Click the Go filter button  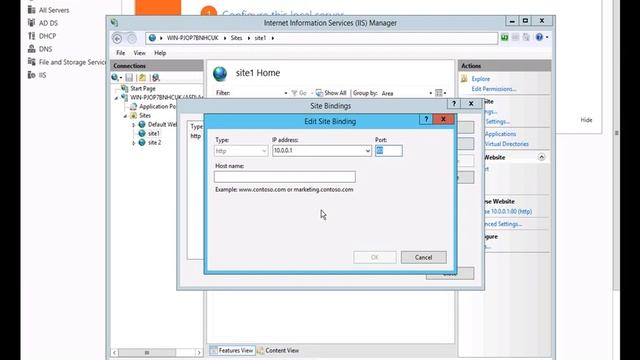tap(299, 93)
